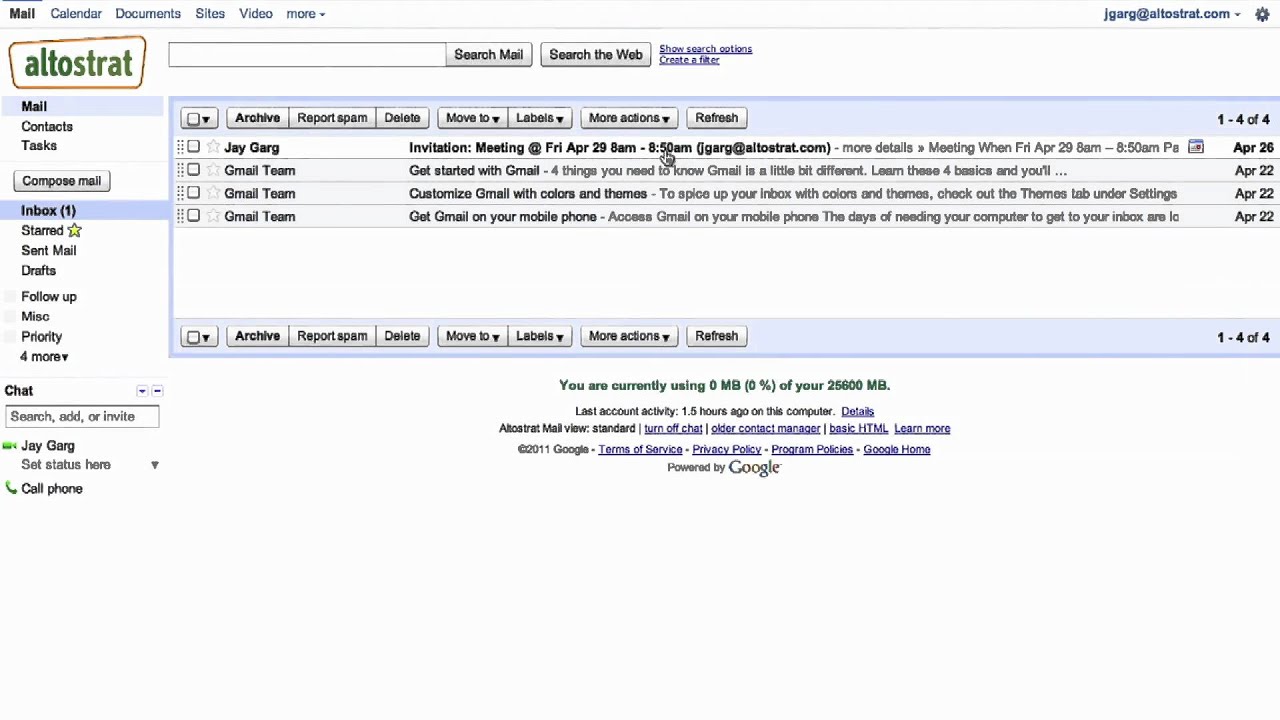The height and width of the screenshot is (720, 1280).
Task: Tick the checkbox for 'Get started with Gmail'
Action: 194,170
